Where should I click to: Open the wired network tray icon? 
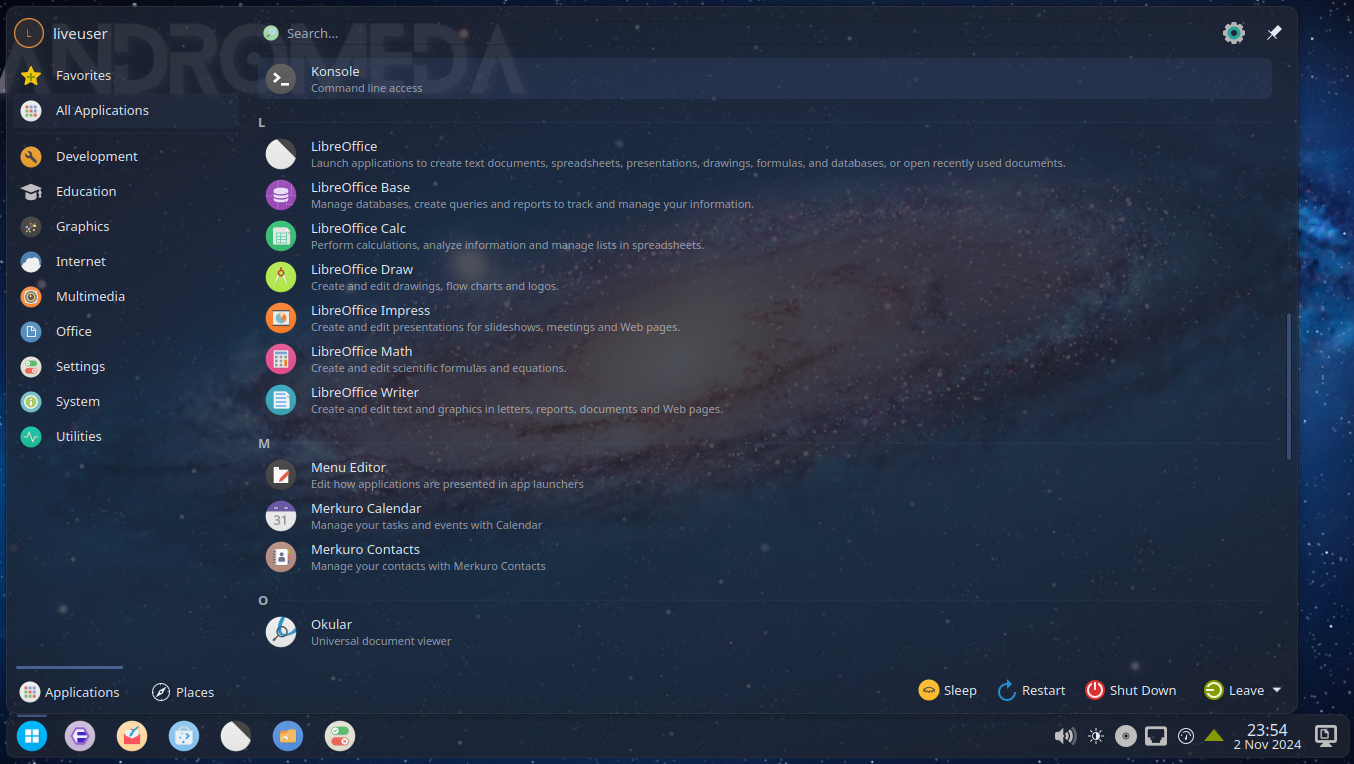[1156, 737]
